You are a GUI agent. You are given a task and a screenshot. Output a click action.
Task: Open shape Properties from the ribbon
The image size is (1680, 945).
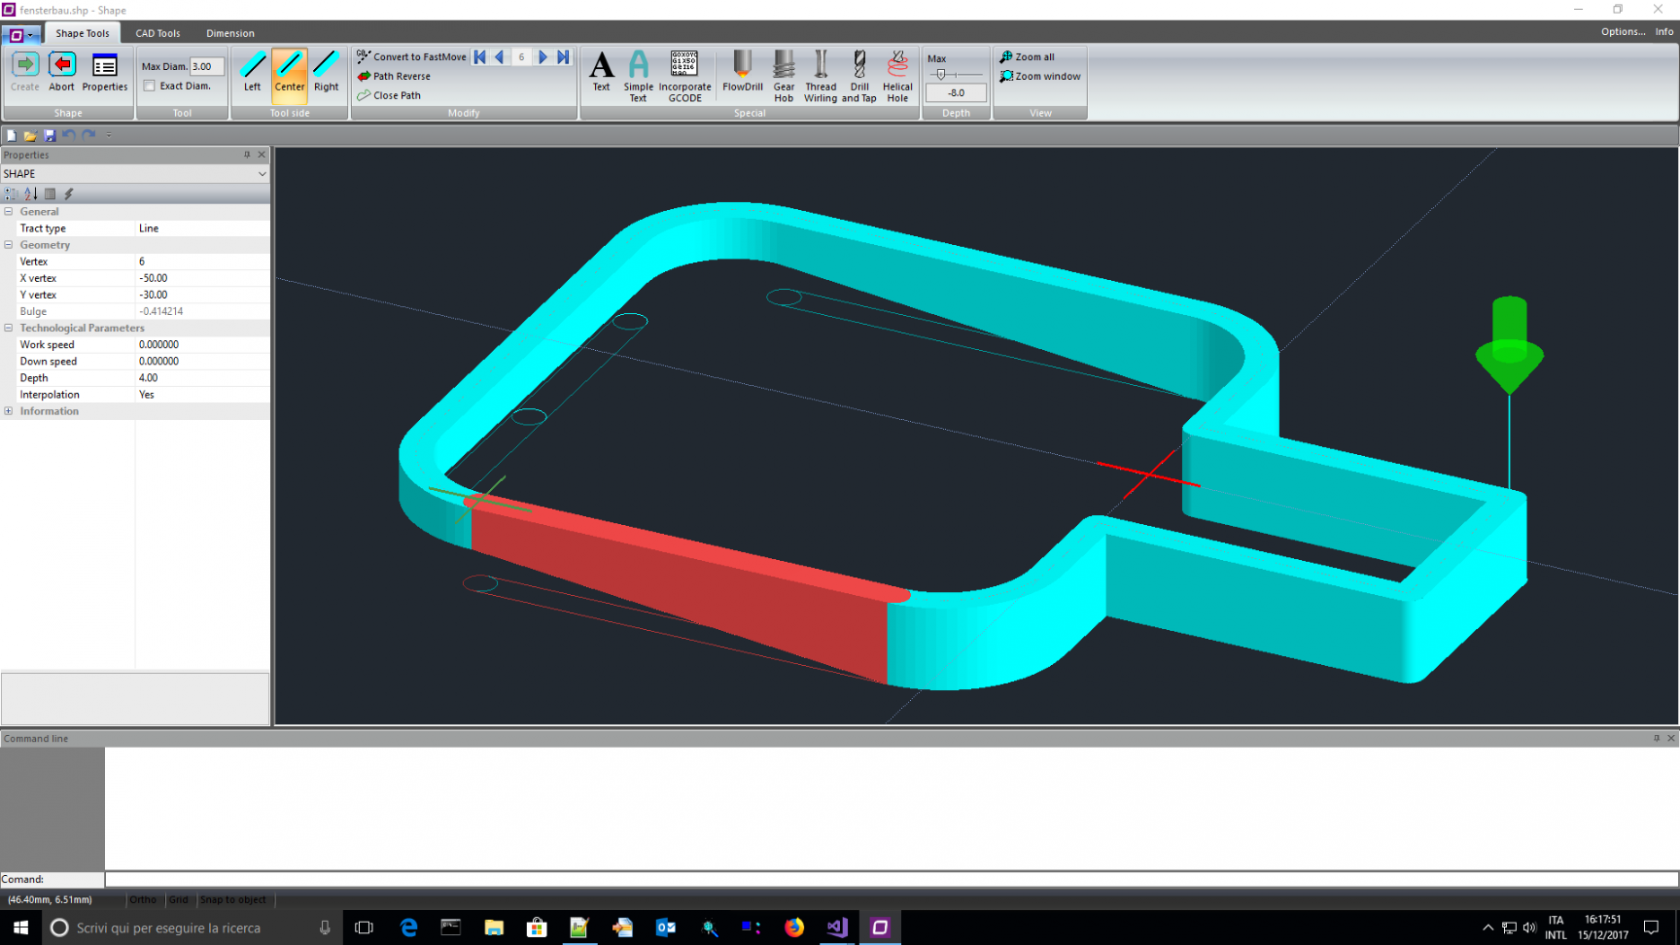104,72
